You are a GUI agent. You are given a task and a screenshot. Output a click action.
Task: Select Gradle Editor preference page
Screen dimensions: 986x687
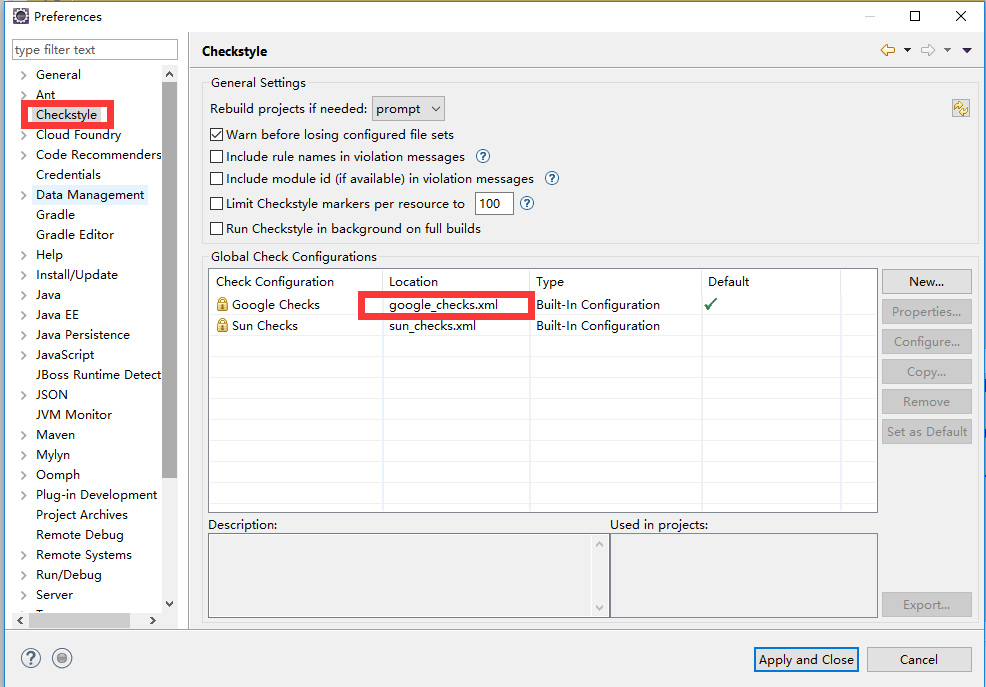click(x=75, y=234)
